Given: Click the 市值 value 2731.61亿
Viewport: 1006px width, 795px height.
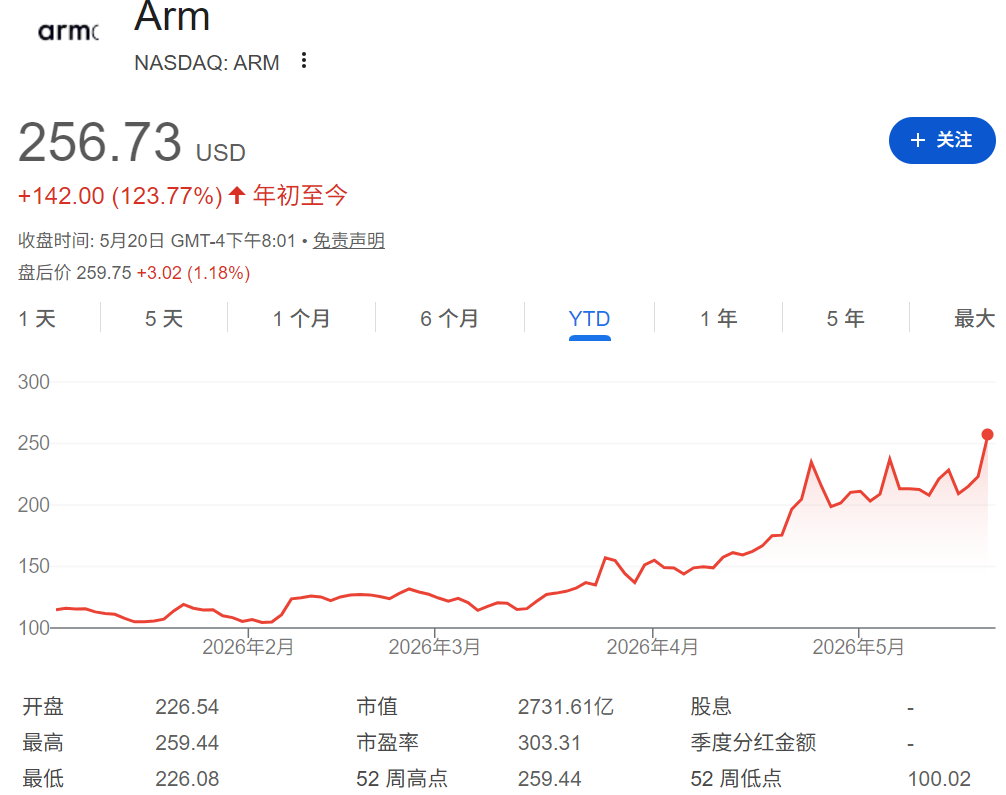Looking at the screenshot, I should point(565,707).
